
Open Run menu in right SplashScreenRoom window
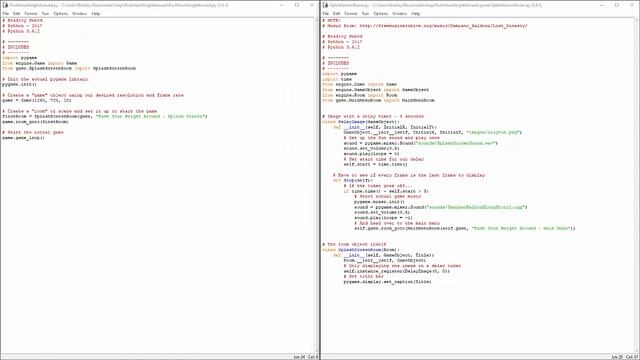tap(365, 13)
